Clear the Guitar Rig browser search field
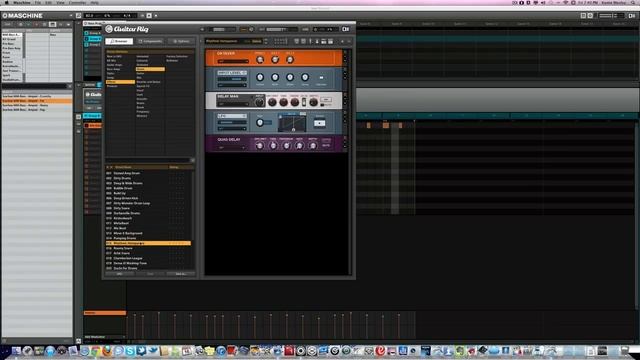 193,160
